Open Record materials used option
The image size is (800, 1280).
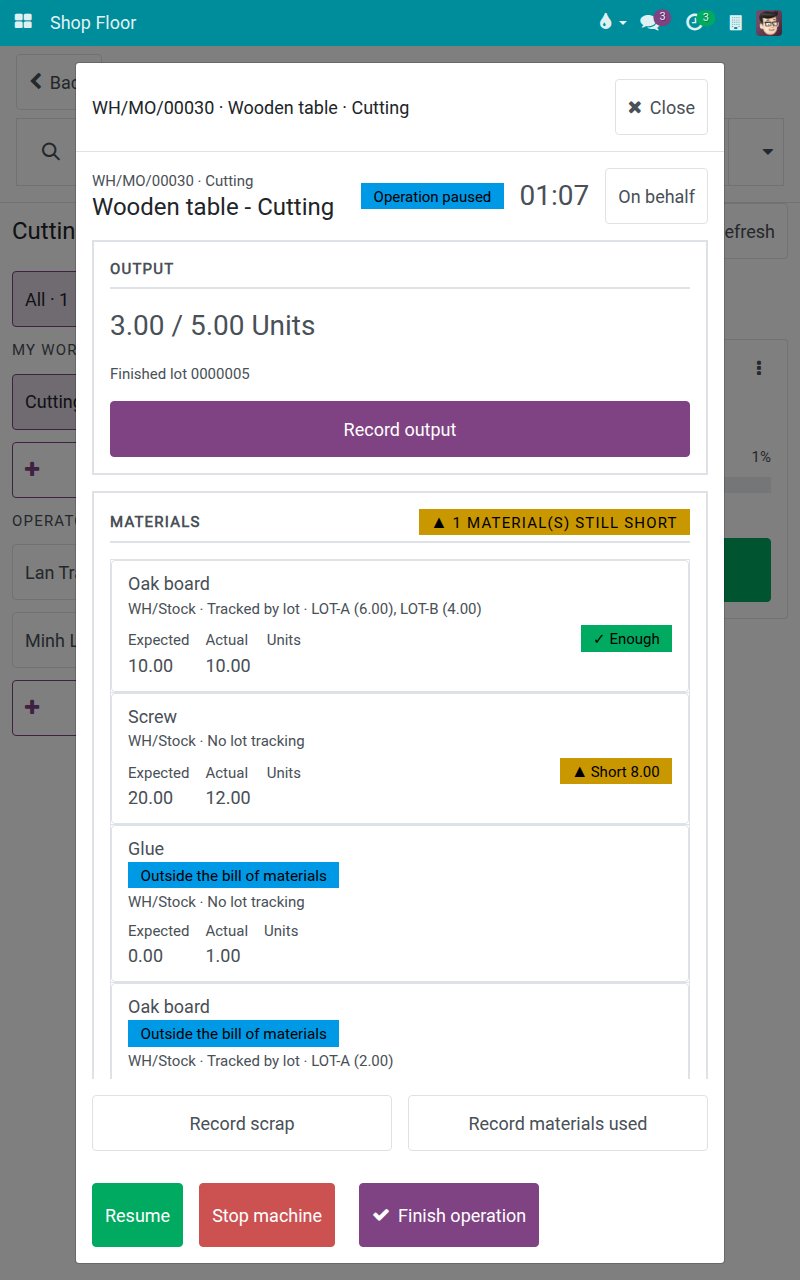(558, 1123)
